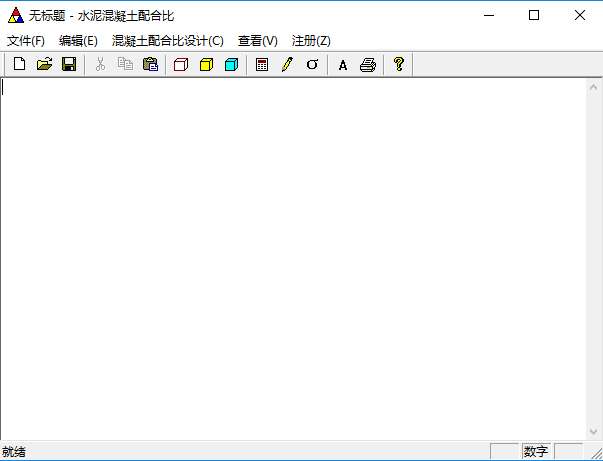Image resolution: width=603 pixels, height=461 pixels.
Task: Open help with question mark icon
Action: click(x=399, y=64)
